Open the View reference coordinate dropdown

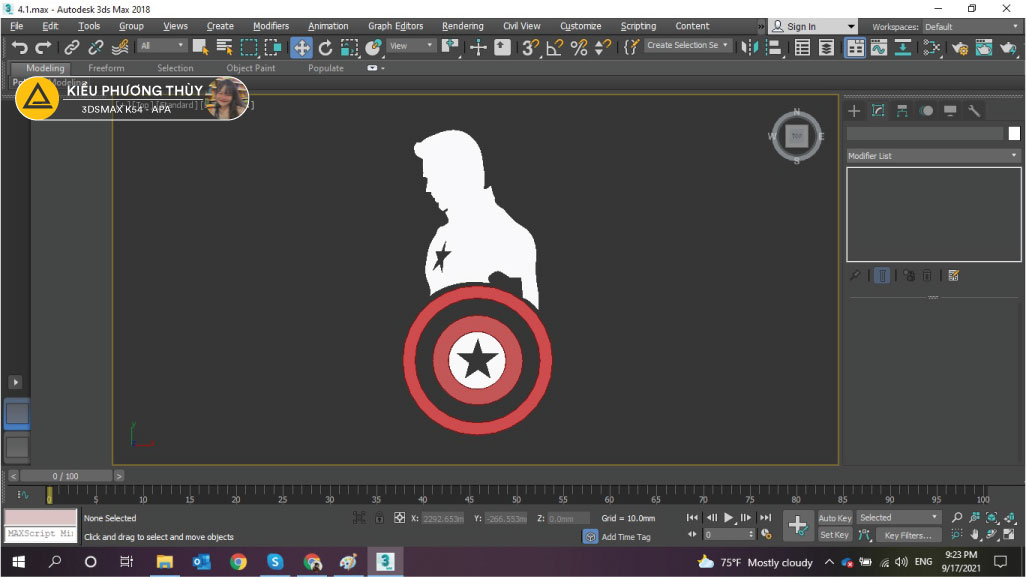[x=412, y=46]
